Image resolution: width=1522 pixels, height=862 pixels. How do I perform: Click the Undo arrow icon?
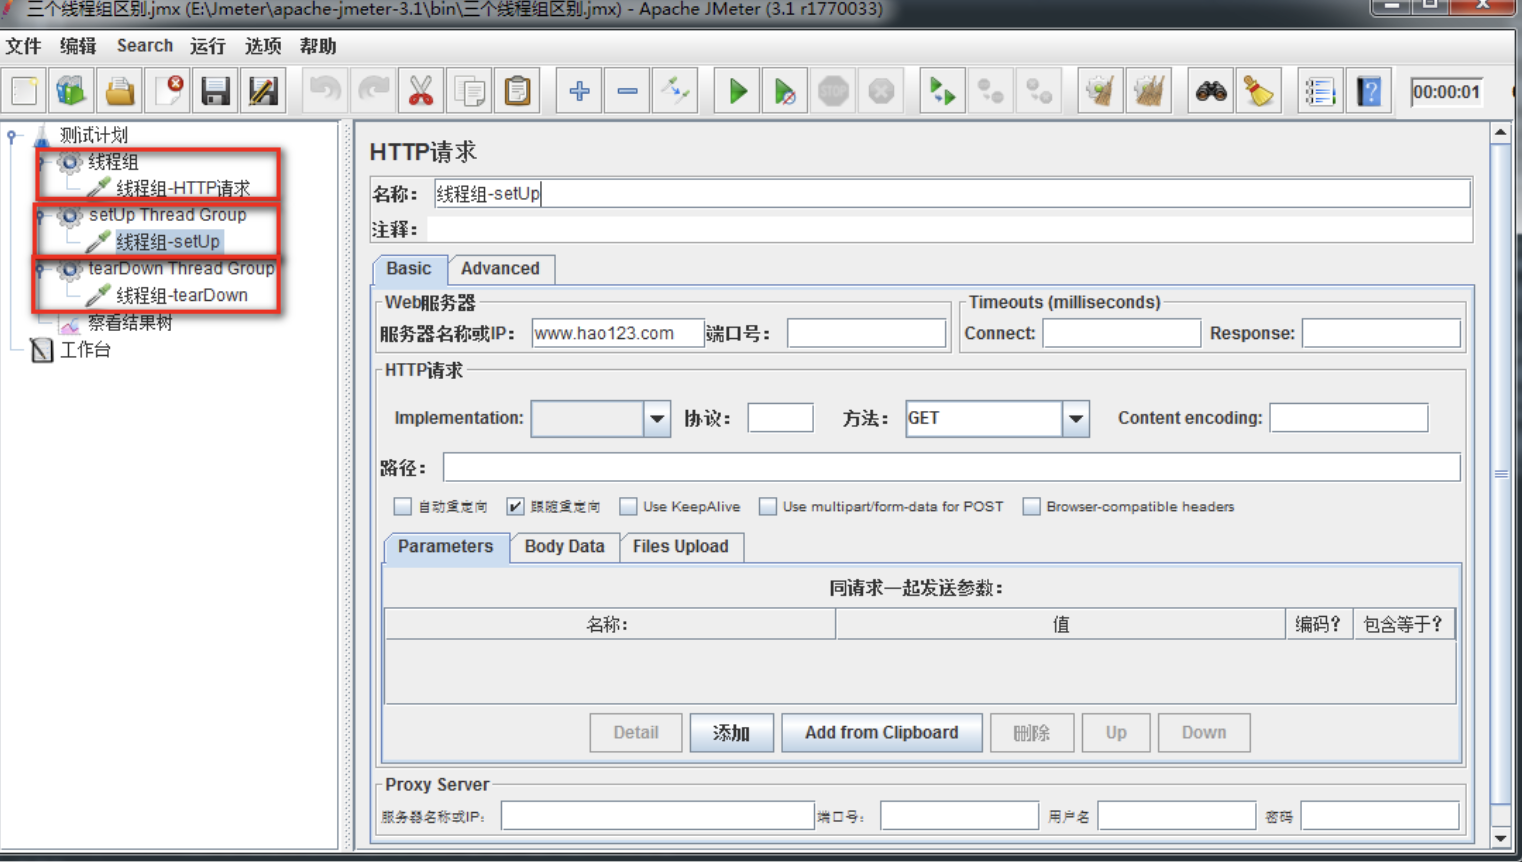[325, 91]
